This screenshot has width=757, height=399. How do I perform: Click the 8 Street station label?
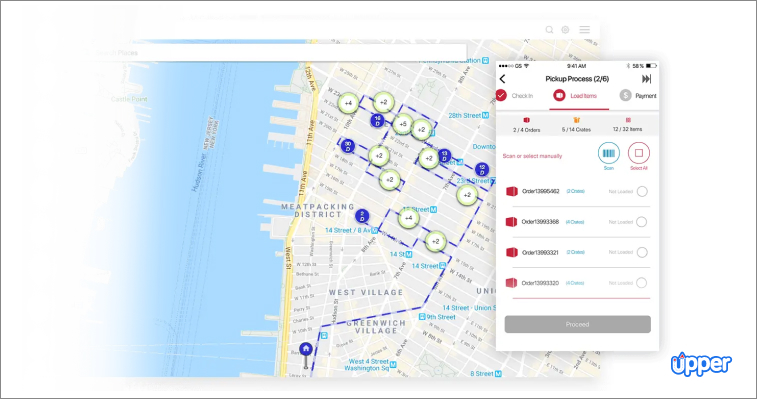pyautogui.click(x=486, y=373)
